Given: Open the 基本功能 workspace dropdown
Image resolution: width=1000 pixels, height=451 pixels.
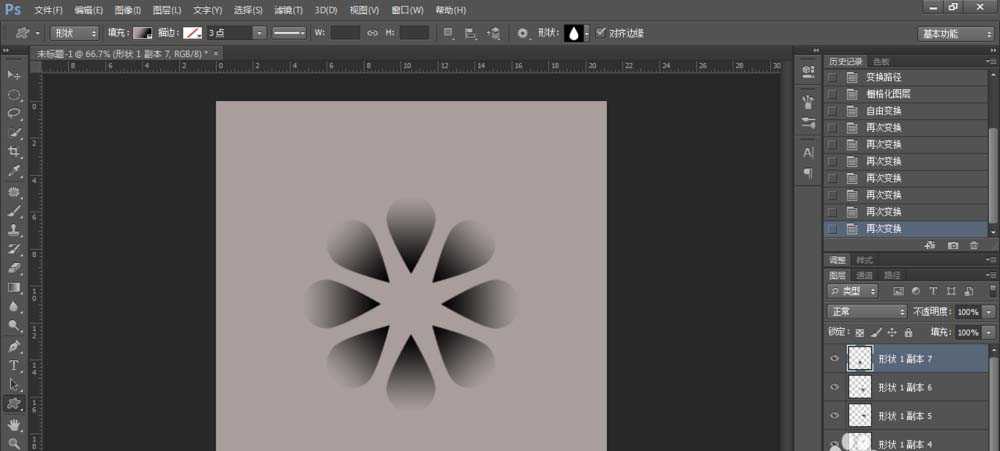Looking at the screenshot, I should click(x=955, y=33).
